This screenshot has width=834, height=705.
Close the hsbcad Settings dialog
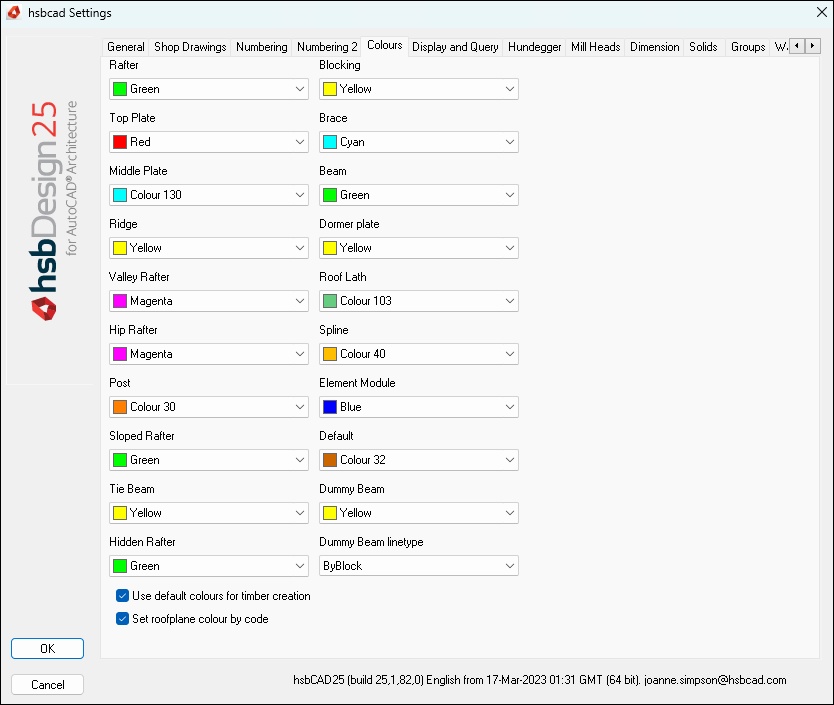click(822, 12)
